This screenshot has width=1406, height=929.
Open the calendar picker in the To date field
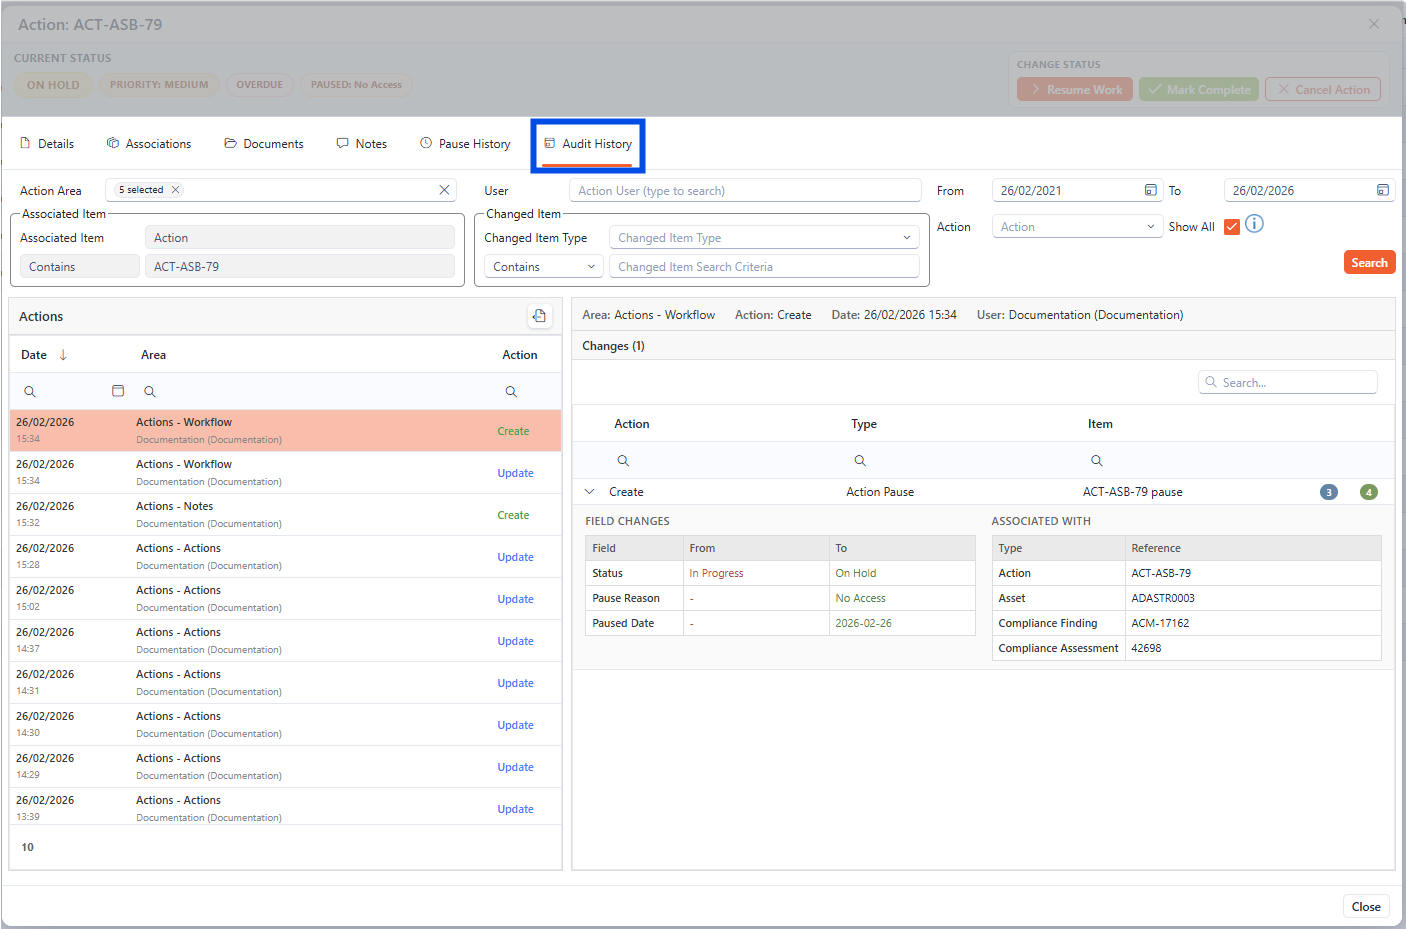click(1383, 190)
